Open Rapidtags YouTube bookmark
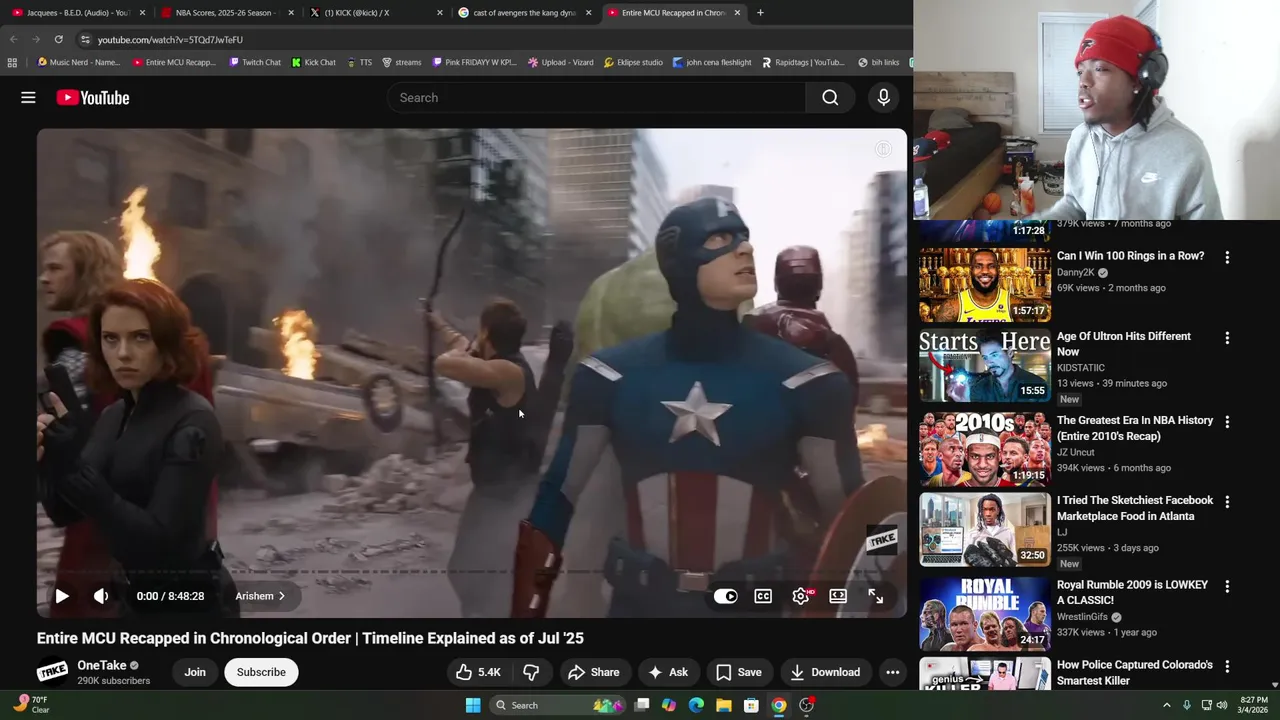Image resolution: width=1280 pixels, height=720 pixels. pyautogui.click(x=803, y=62)
